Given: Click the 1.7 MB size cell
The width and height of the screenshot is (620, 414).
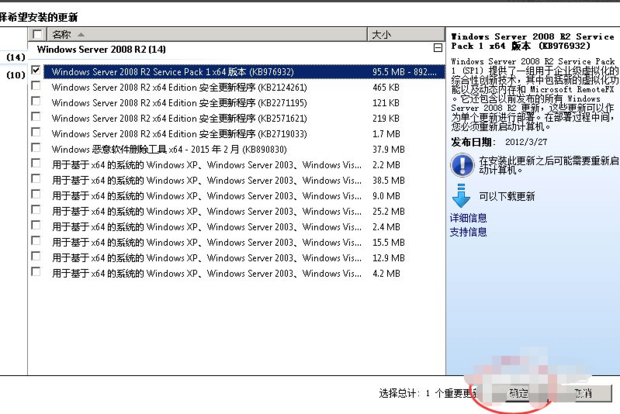Looking at the screenshot, I should (x=386, y=134).
